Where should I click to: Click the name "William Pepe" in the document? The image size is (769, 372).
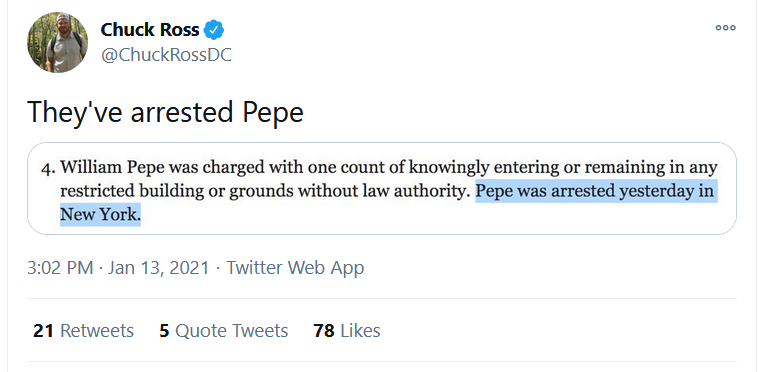[x=112, y=168]
